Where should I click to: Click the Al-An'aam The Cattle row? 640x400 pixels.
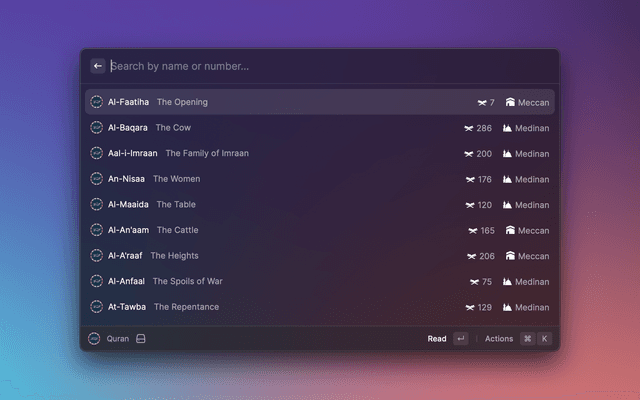coord(320,230)
